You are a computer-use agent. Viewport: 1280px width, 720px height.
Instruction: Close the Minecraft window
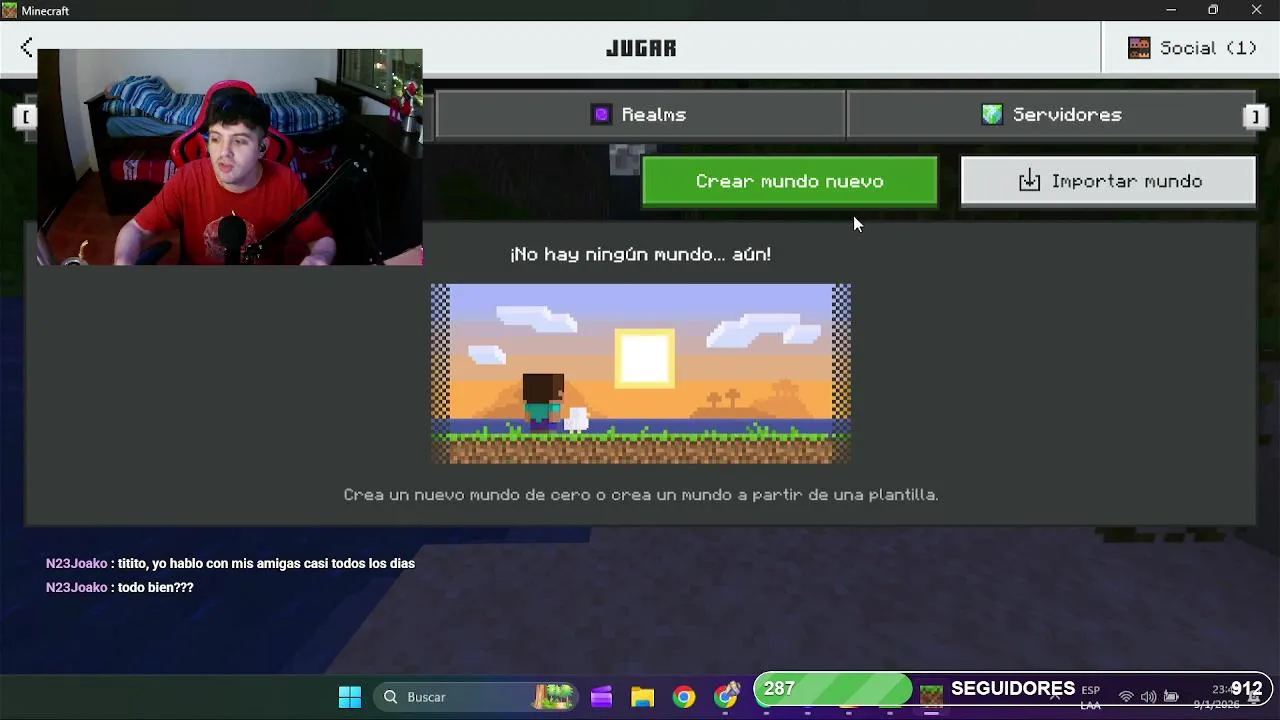pyautogui.click(x=1257, y=10)
